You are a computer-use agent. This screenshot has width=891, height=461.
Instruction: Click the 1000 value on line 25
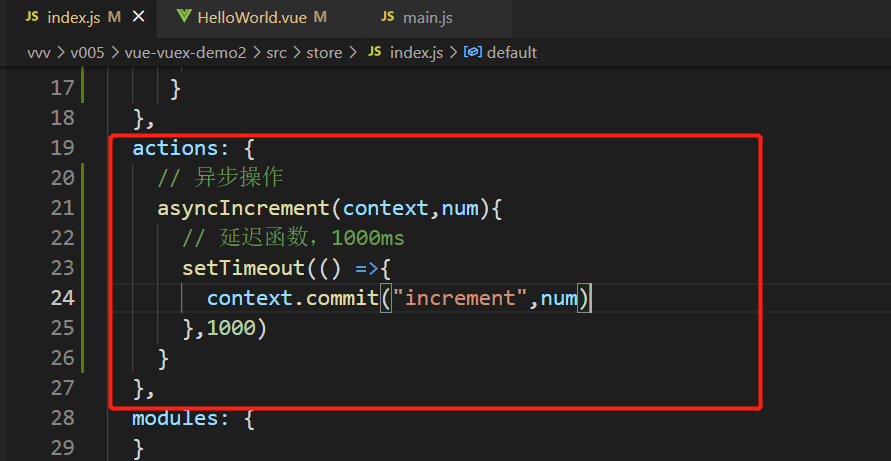[231, 328]
